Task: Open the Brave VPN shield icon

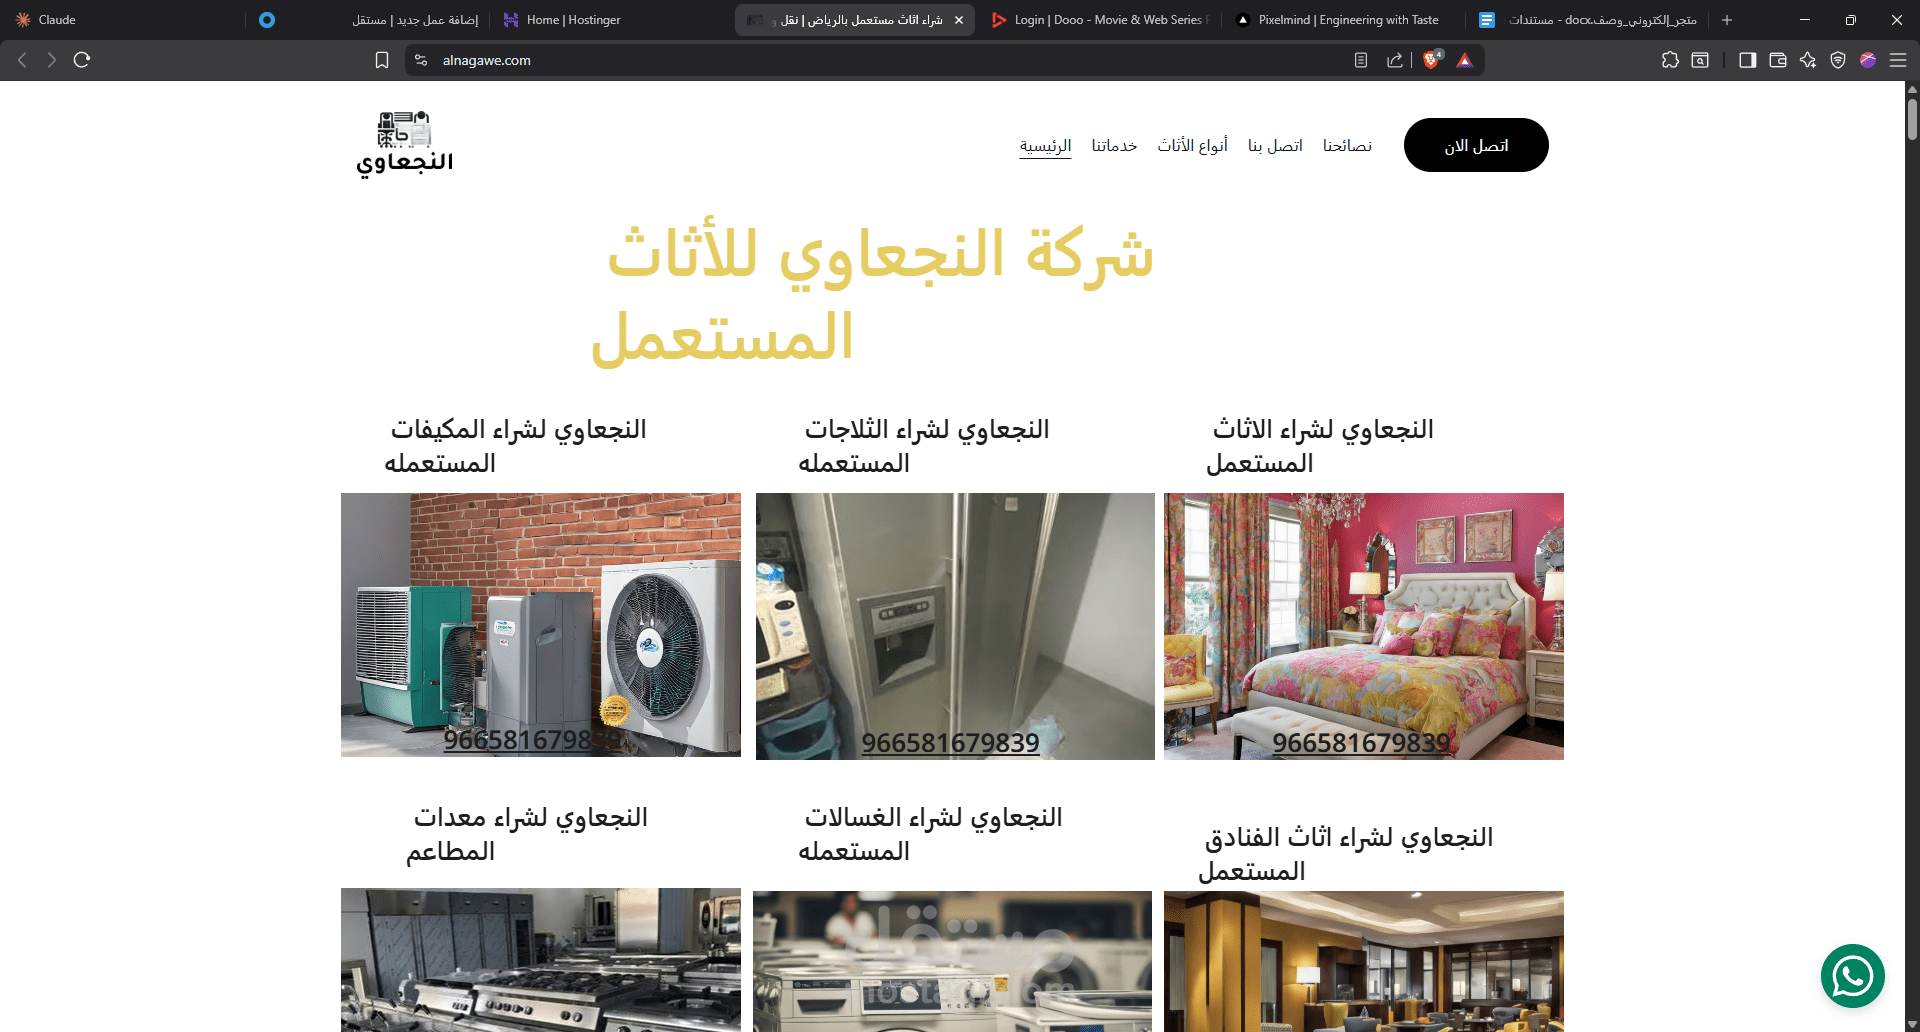Action: coord(1837,60)
